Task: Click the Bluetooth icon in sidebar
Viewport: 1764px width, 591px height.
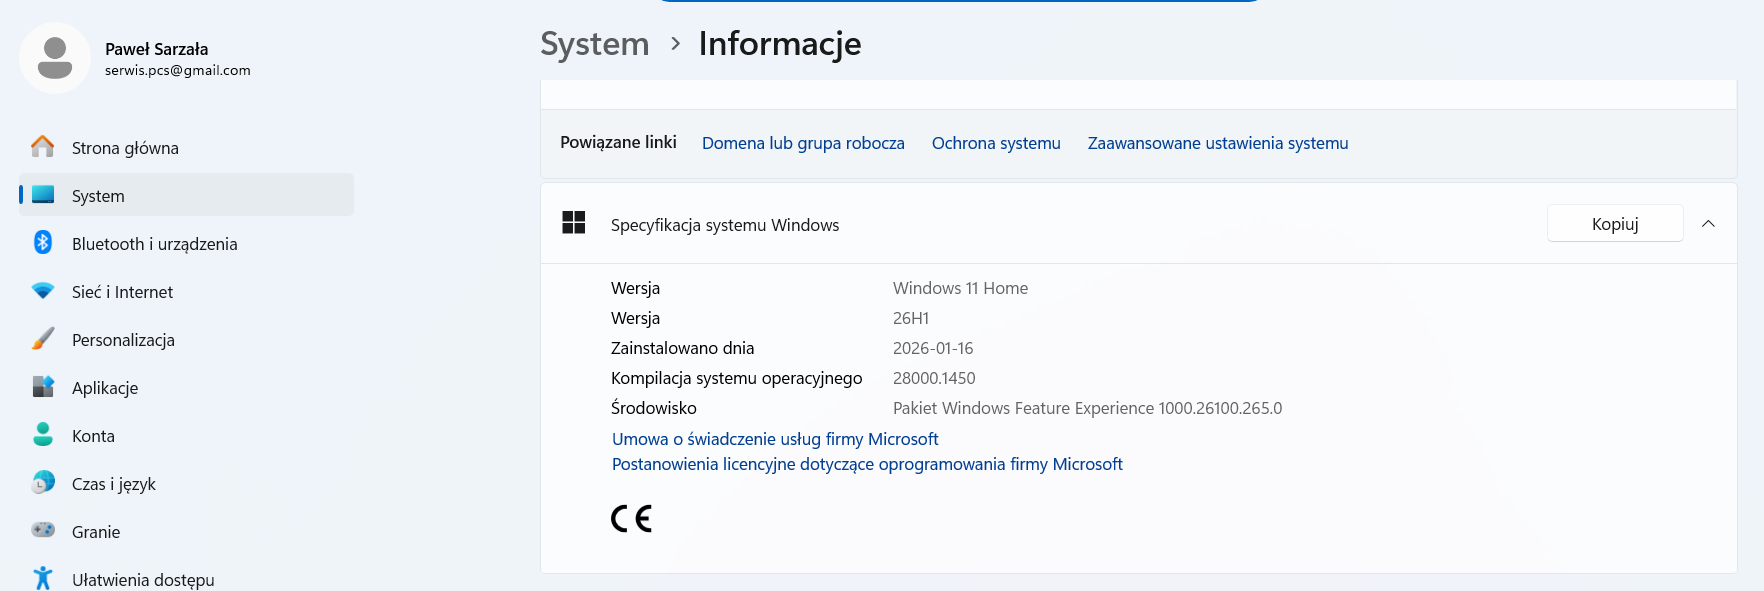Action: 43,243
